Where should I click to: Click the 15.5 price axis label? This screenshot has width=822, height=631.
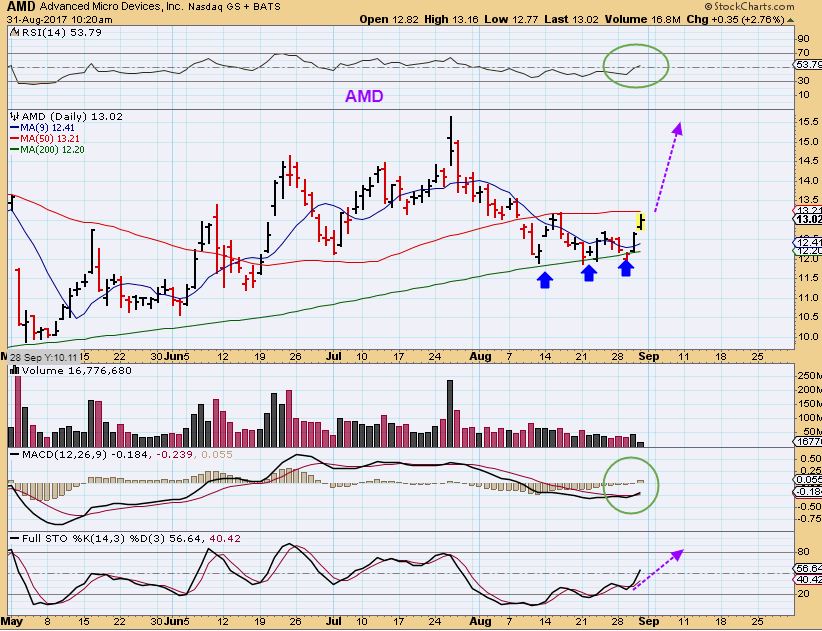(808, 122)
